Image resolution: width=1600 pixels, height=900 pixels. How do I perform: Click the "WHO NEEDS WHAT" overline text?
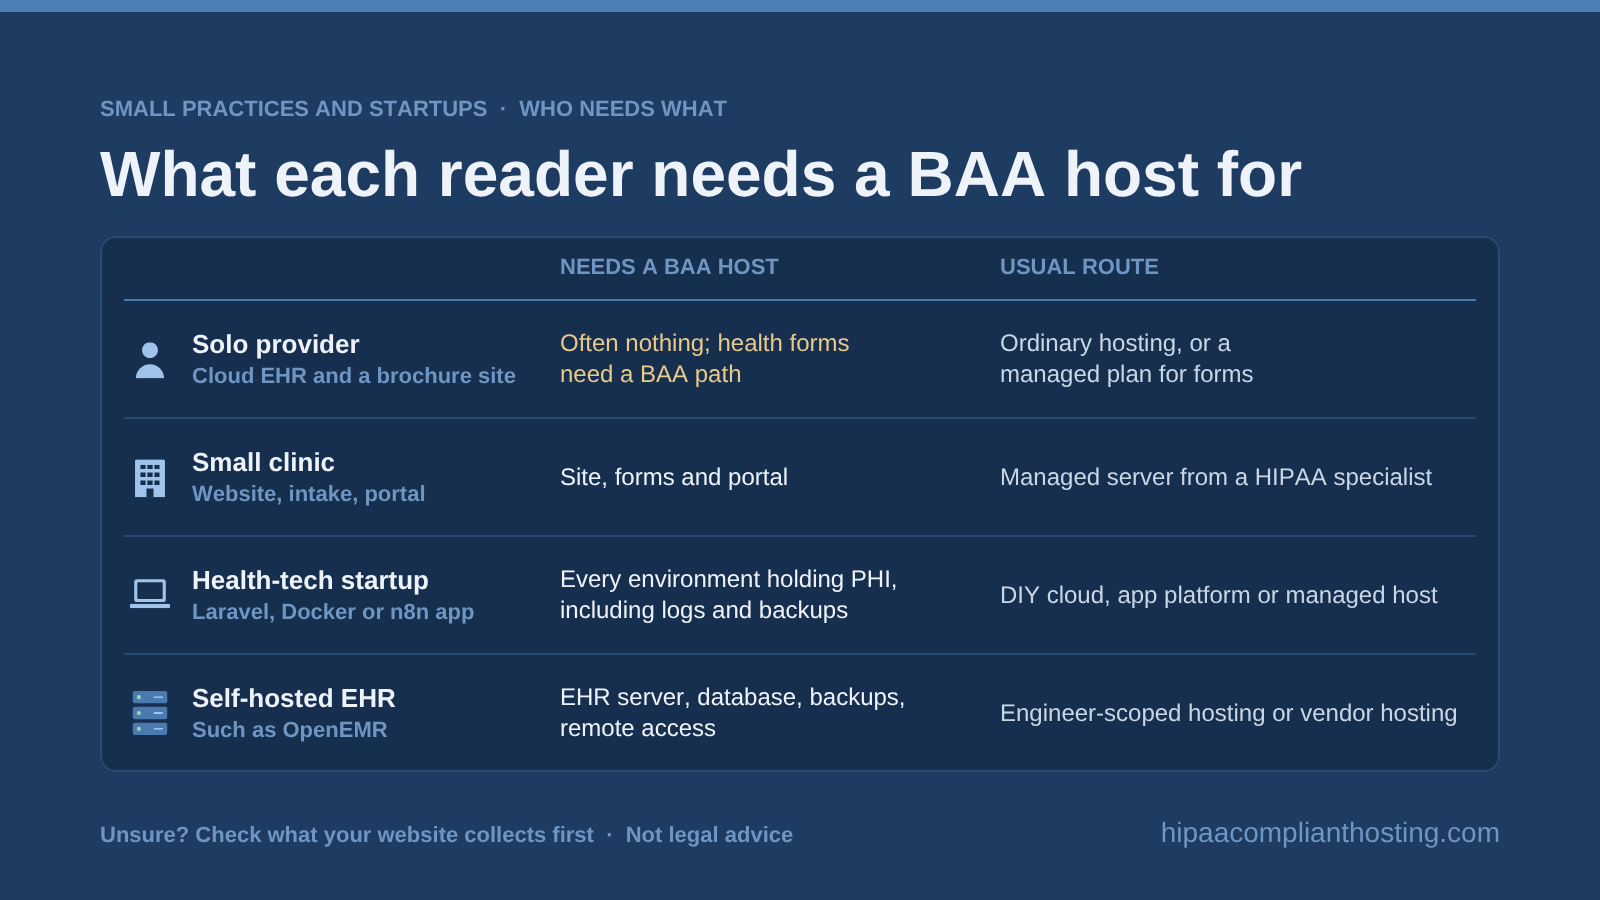pyautogui.click(x=623, y=109)
